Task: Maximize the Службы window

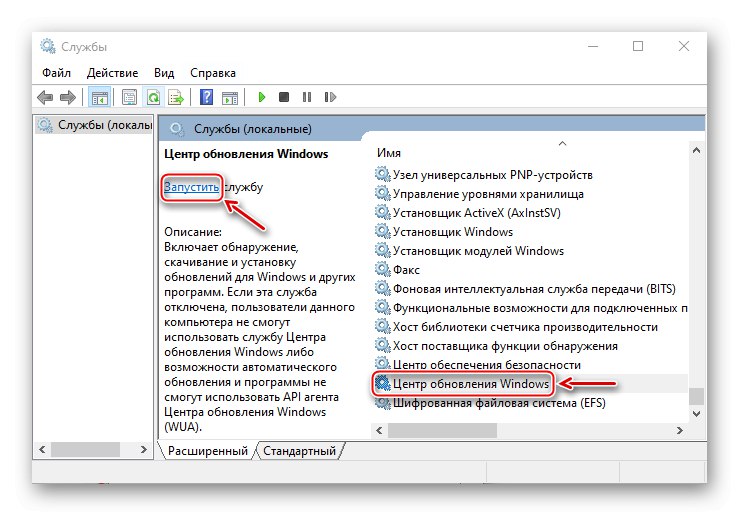Action: 638,46
